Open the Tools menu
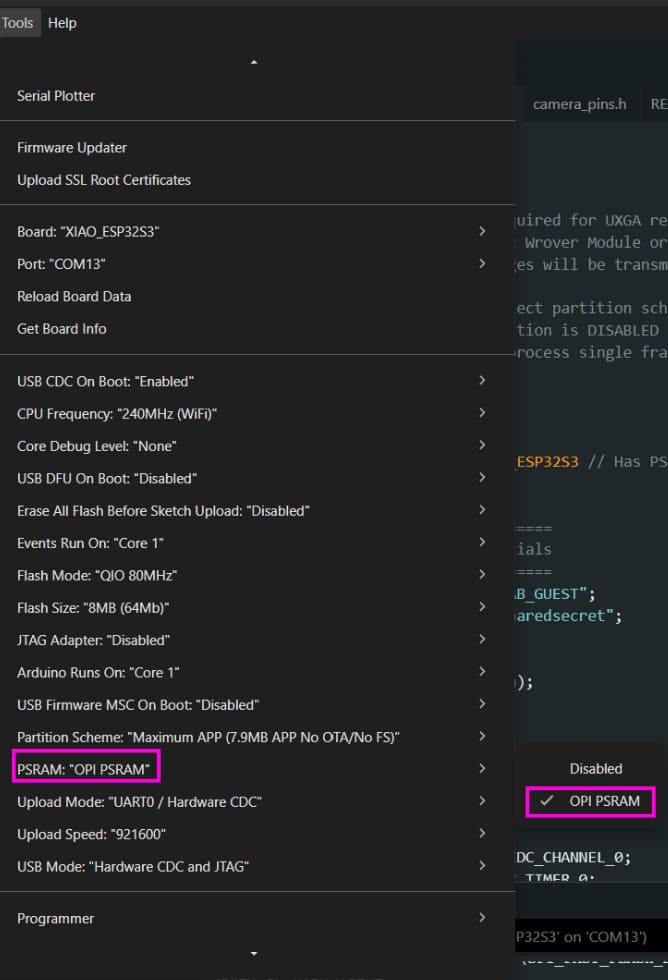668x980 pixels. (x=17, y=23)
